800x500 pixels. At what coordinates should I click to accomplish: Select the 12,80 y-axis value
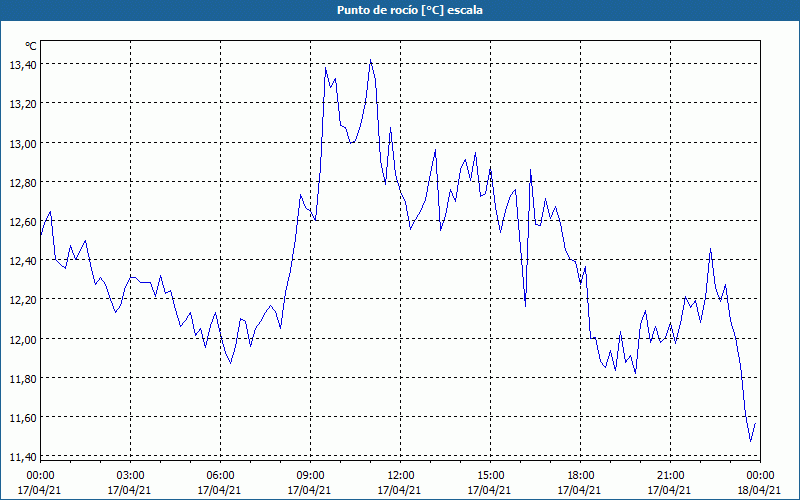[x=22, y=182]
